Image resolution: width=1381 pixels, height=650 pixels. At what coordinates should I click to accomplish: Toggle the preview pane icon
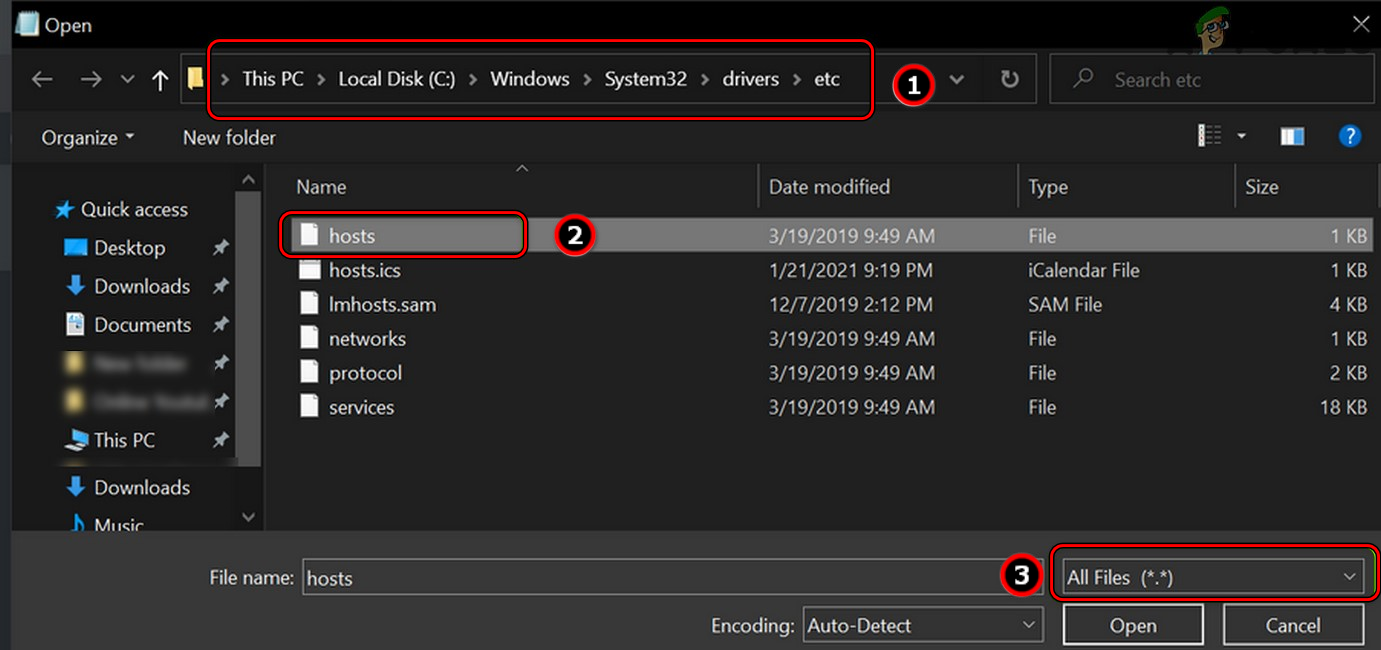1292,136
